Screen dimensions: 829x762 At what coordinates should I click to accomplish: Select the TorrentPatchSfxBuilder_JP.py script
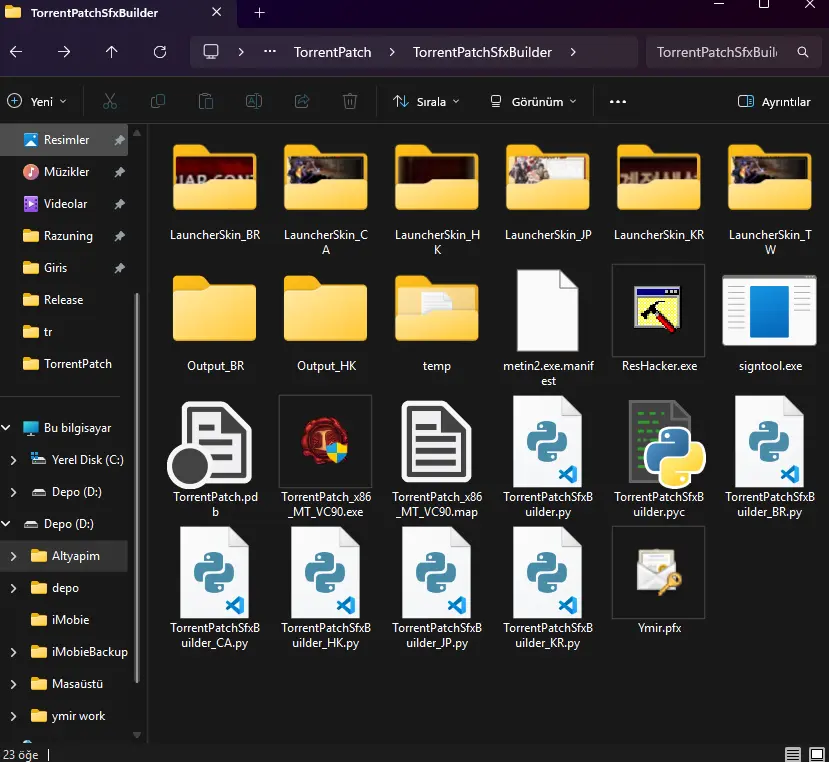[x=436, y=572]
